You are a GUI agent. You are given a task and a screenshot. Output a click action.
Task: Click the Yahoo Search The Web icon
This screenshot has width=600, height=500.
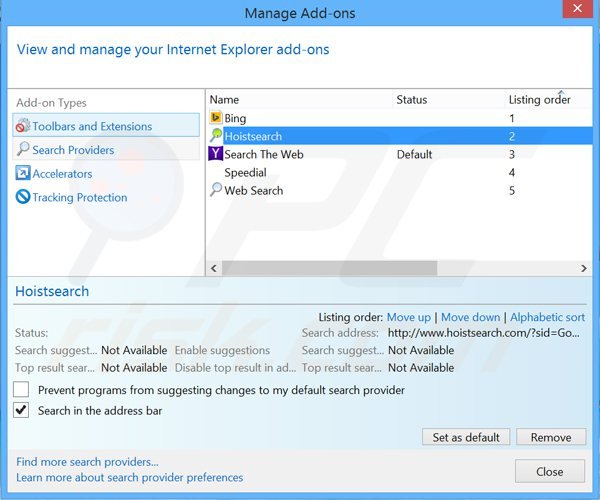click(216, 154)
